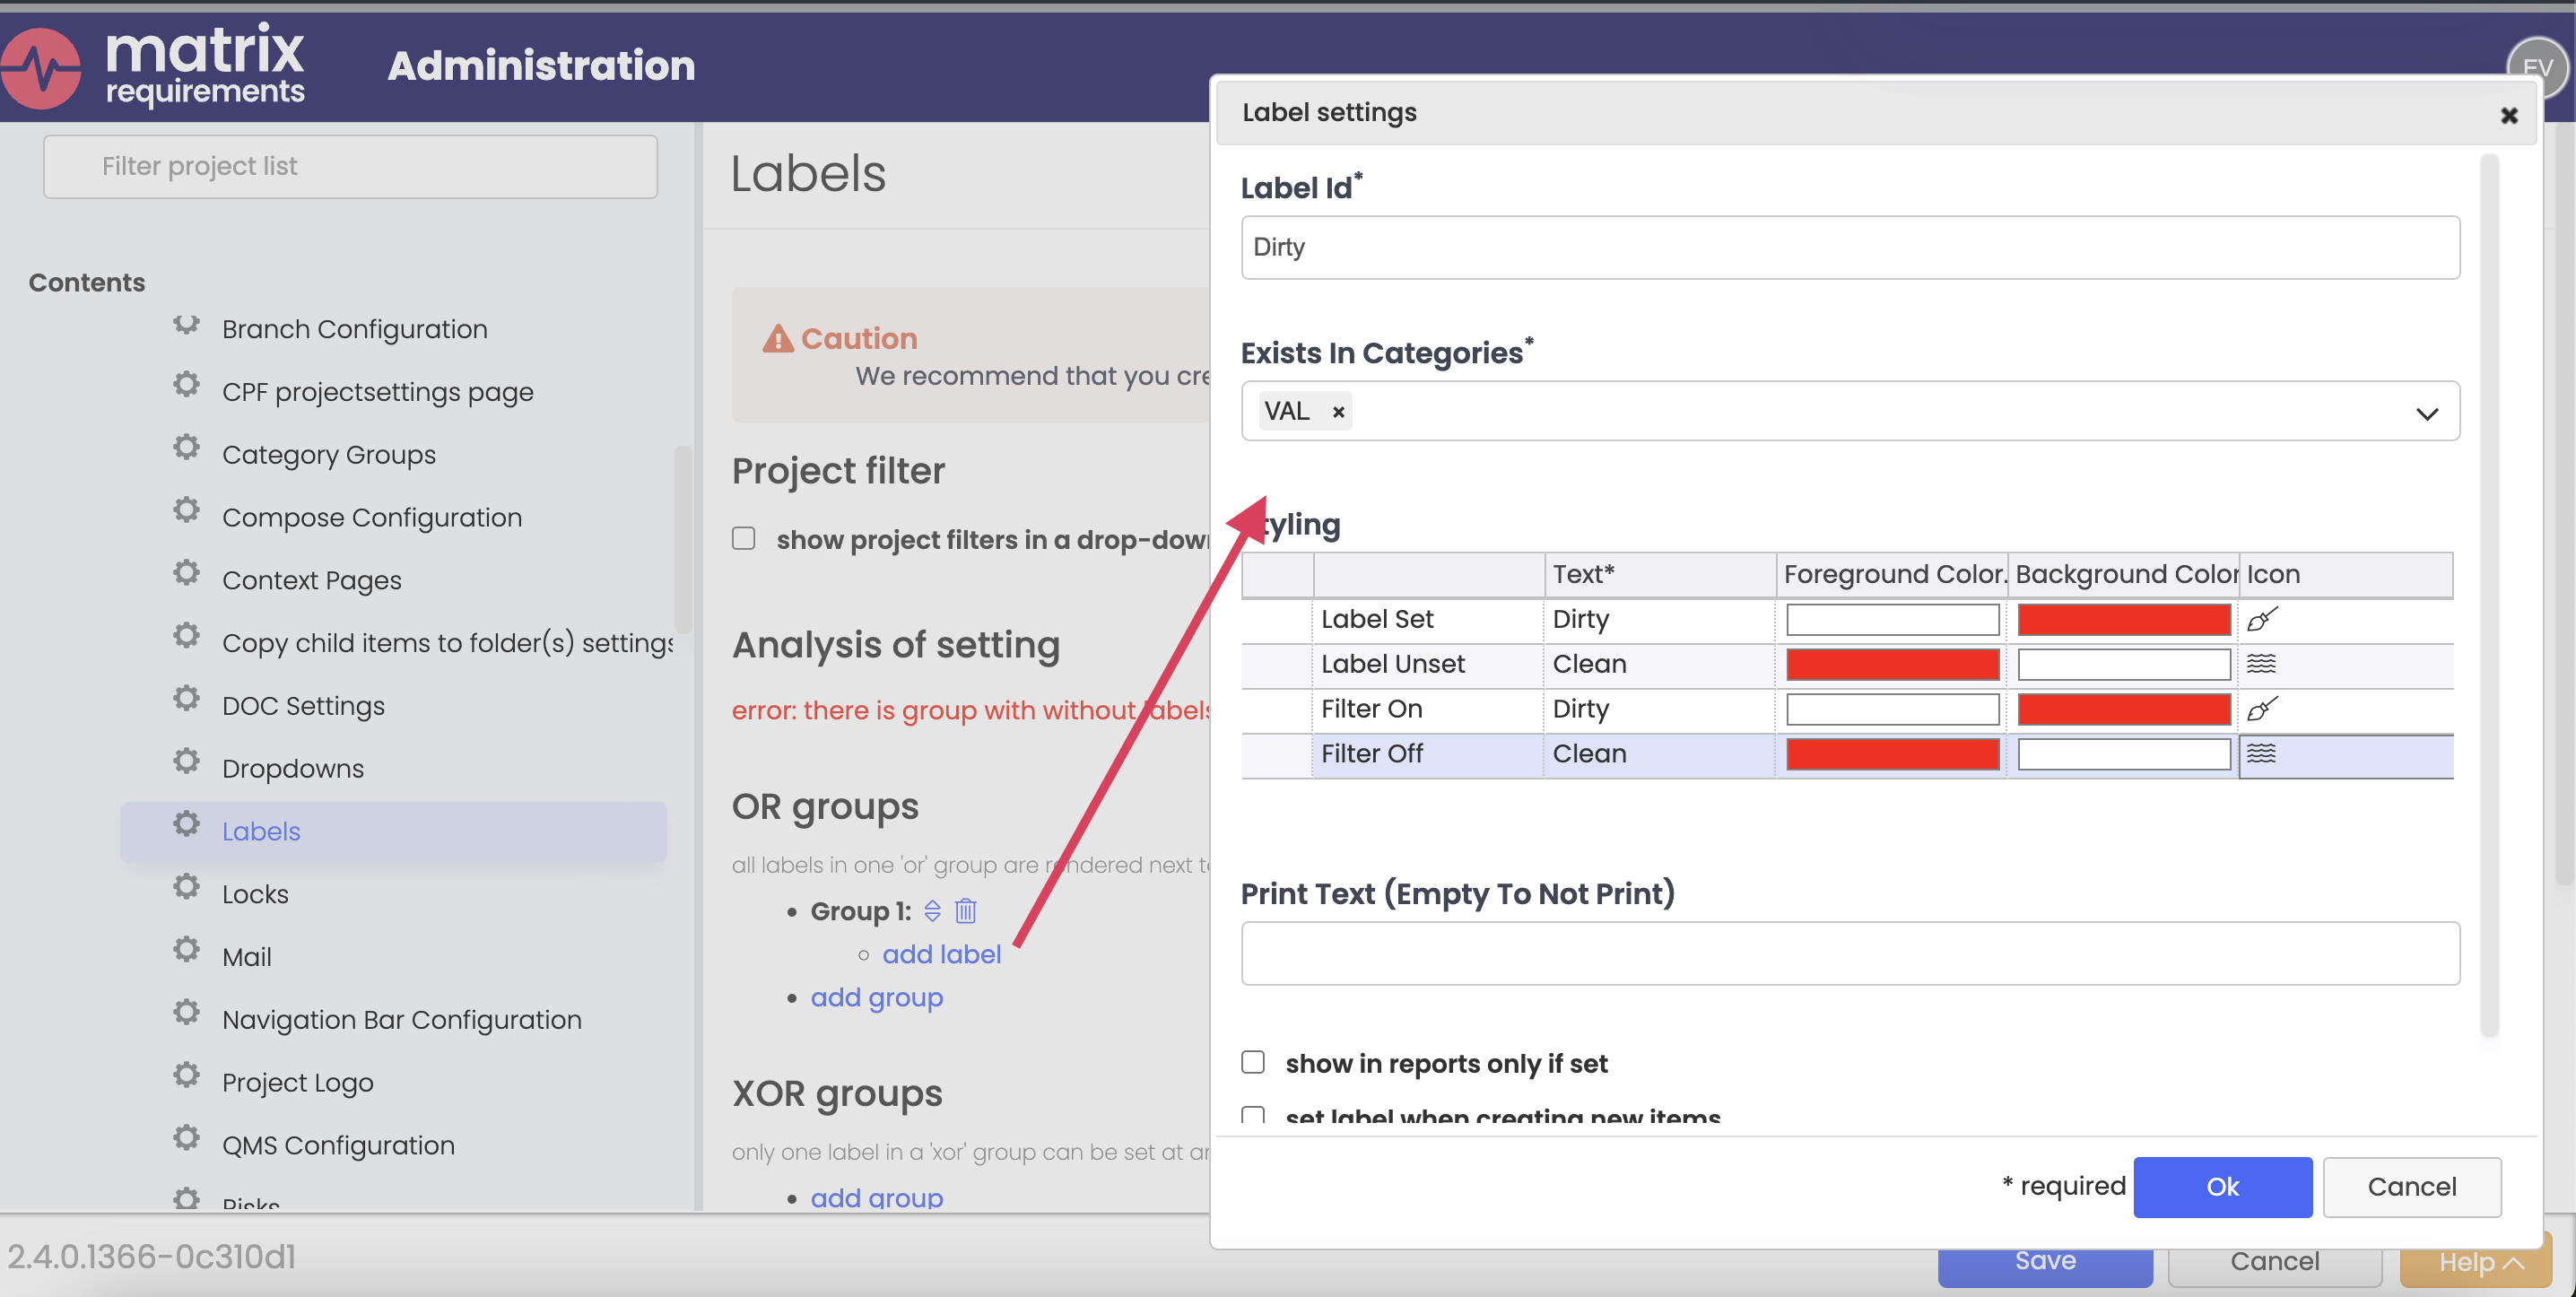Pick Label Set foreground color swatch

coord(1892,619)
